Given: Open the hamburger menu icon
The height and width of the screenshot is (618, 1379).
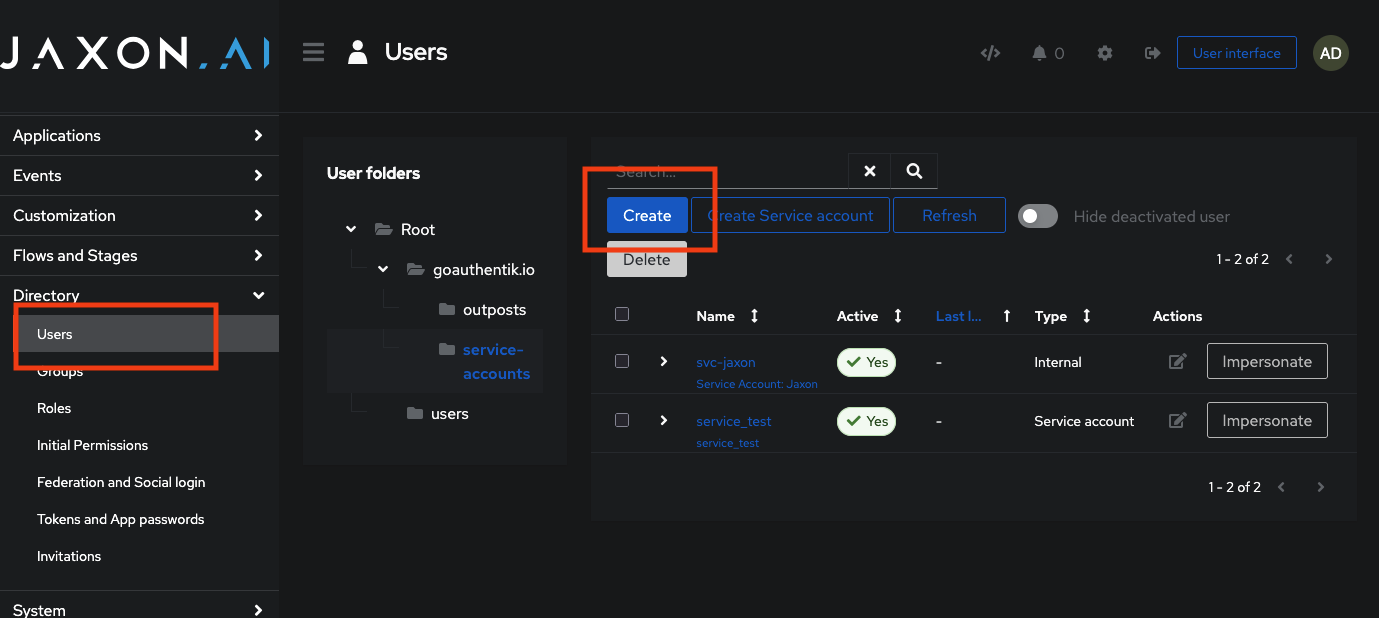Looking at the screenshot, I should 313,52.
